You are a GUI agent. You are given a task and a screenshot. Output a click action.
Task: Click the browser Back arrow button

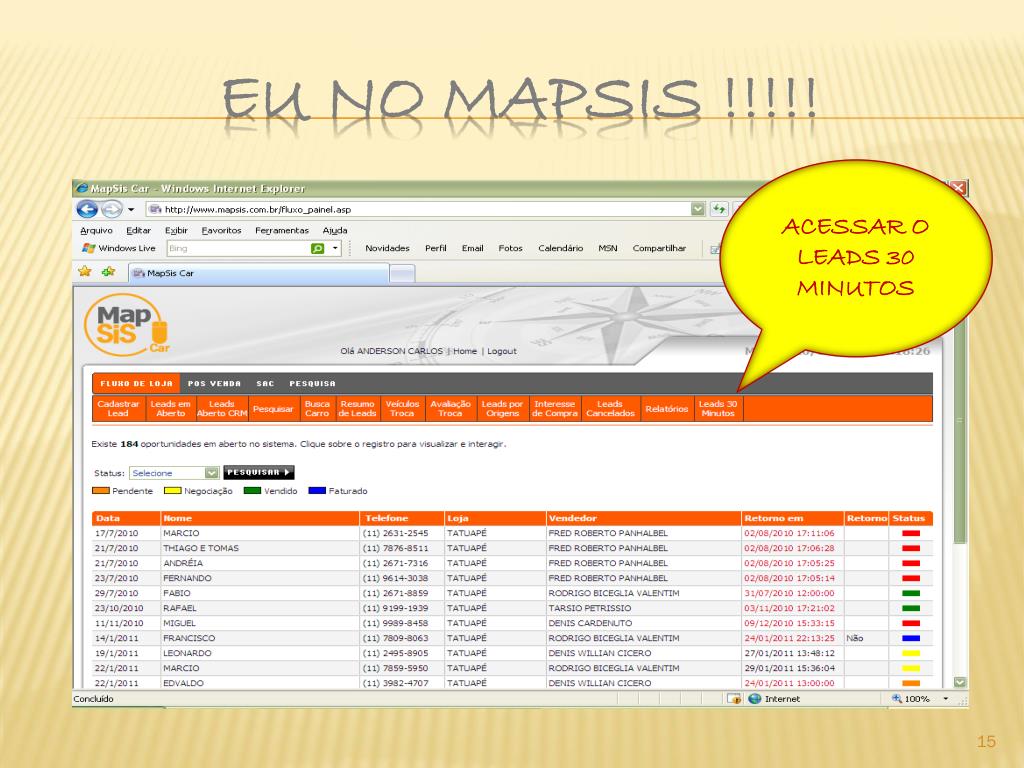click(87, 209)
